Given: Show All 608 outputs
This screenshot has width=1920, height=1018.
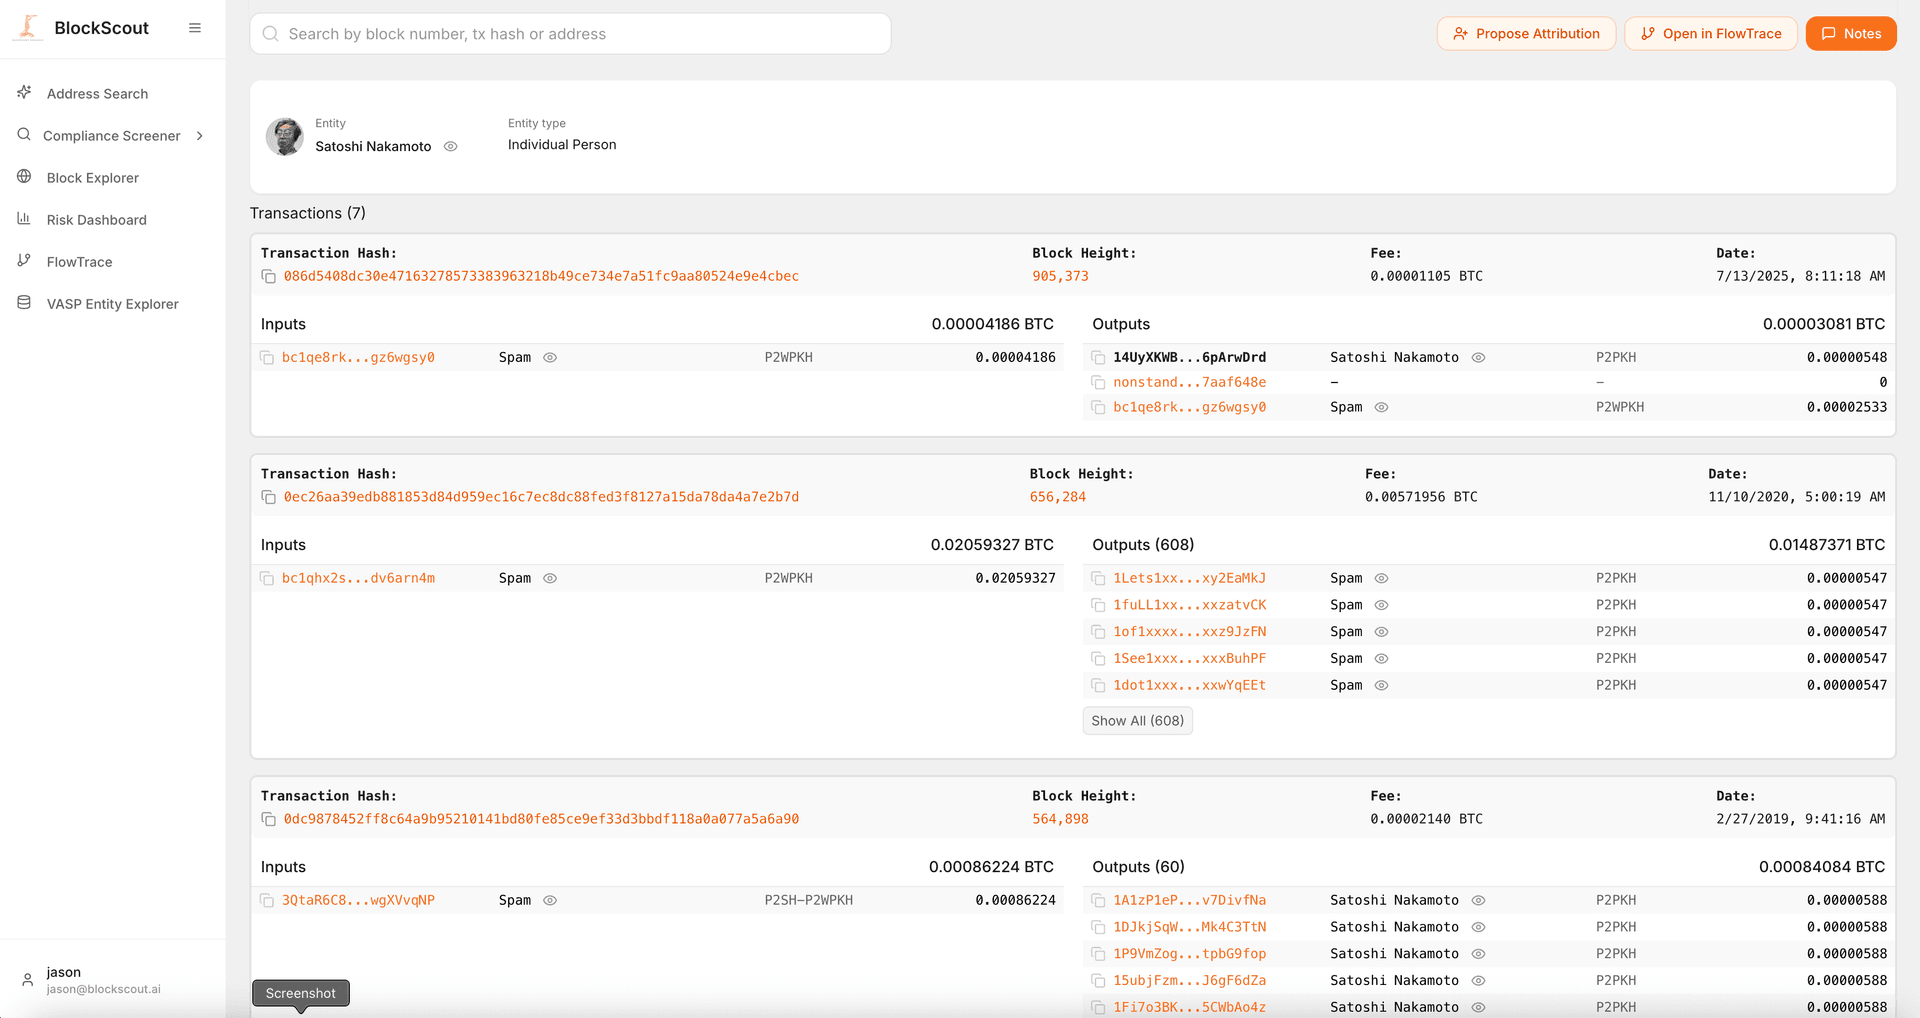Looking at the screenshot, I should point(1137,720).
